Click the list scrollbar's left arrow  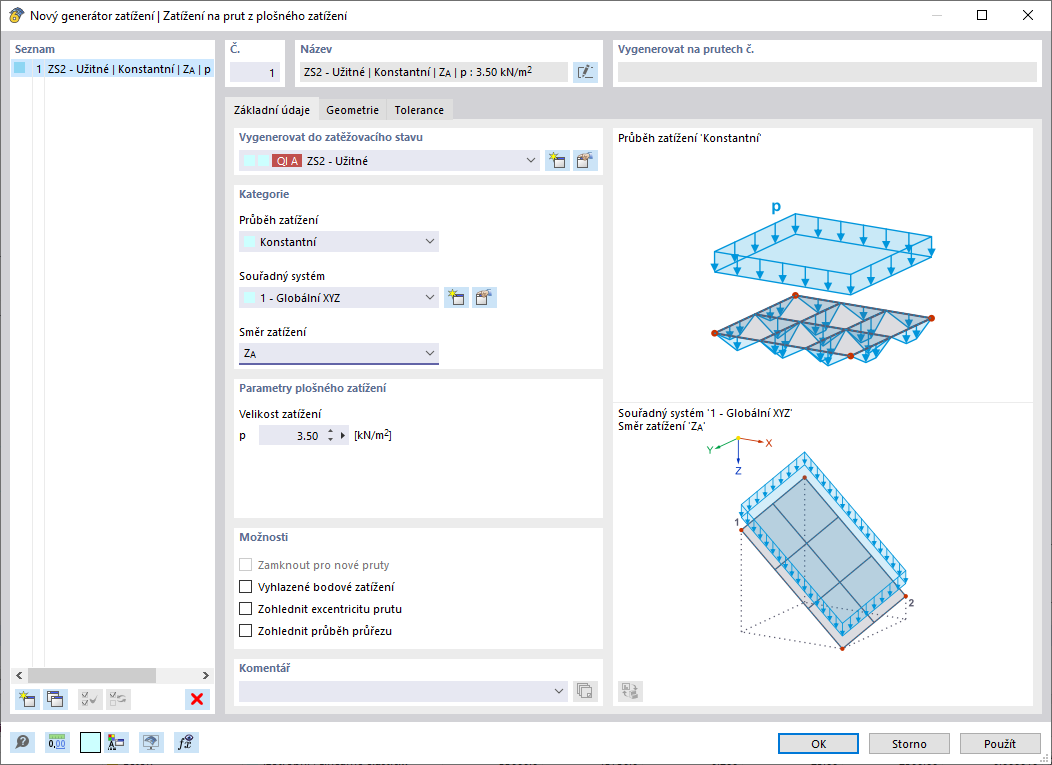pyautogui.click(x=19, y=675)
